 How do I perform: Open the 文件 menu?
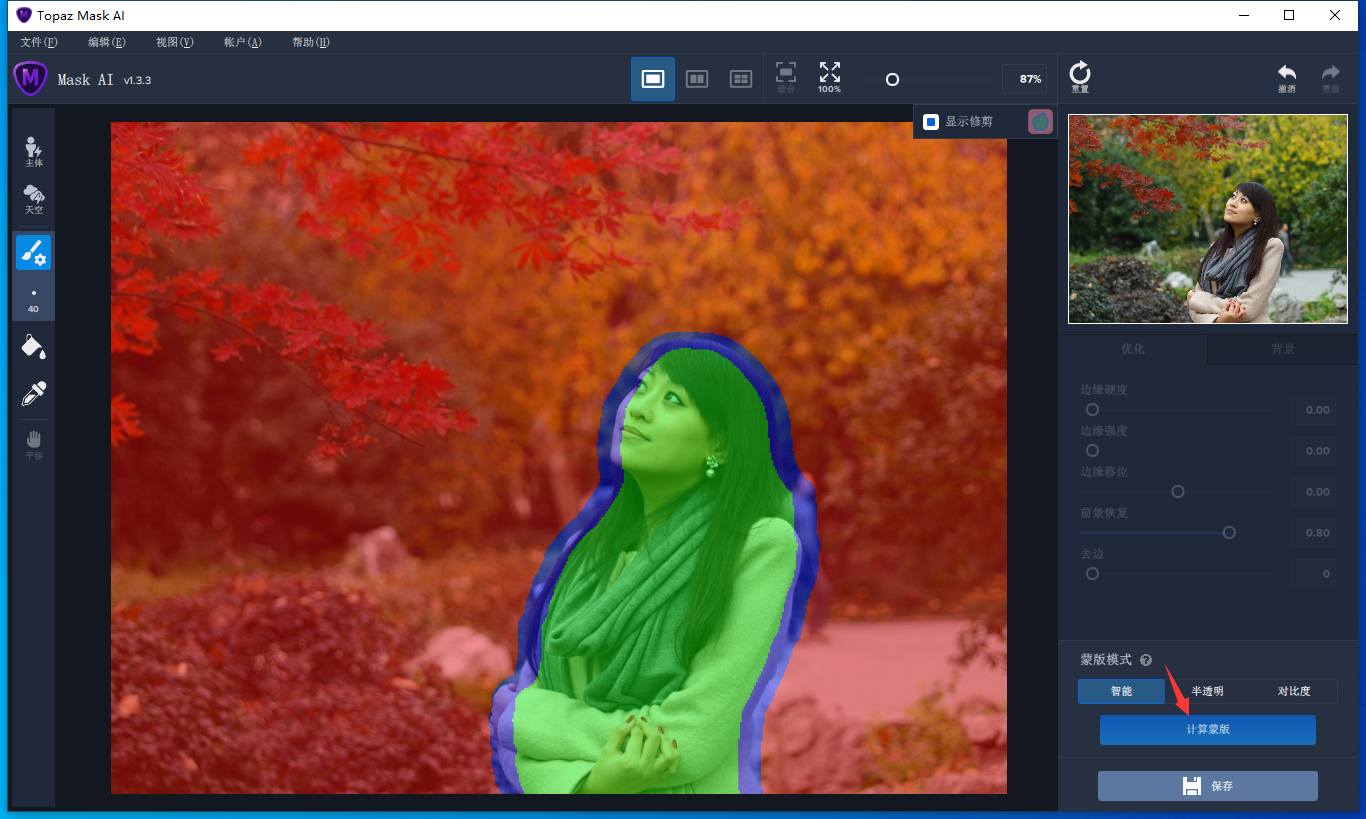[x=39, y=42]
